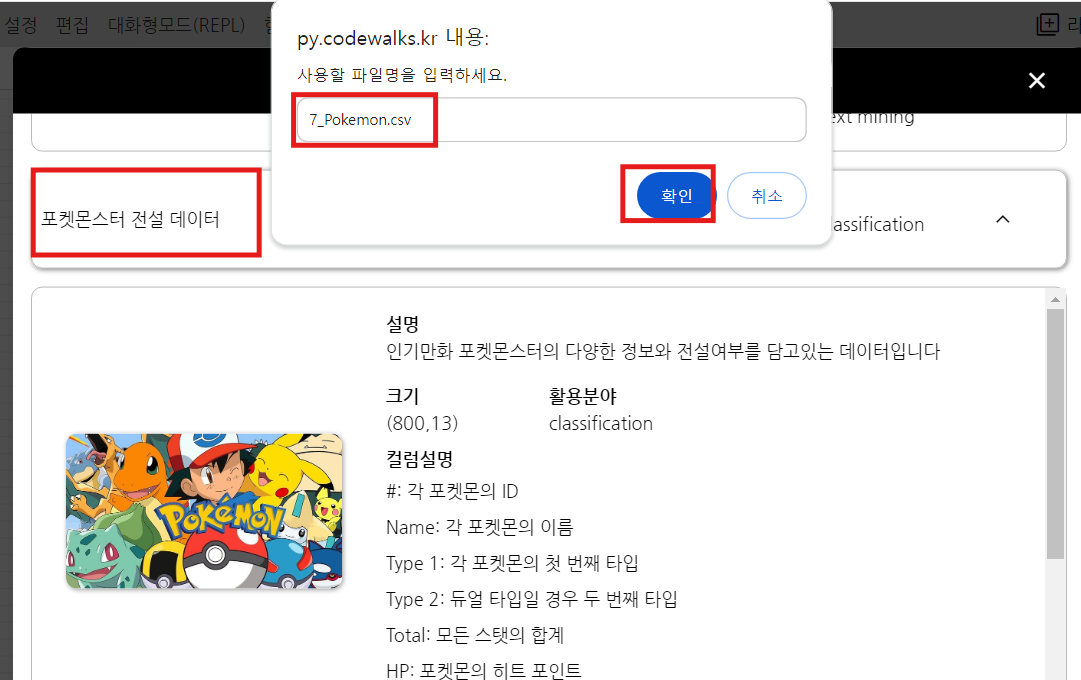Select the dataset description sentence starting 인기만화
1081x680 pixels.
[663, 352]
